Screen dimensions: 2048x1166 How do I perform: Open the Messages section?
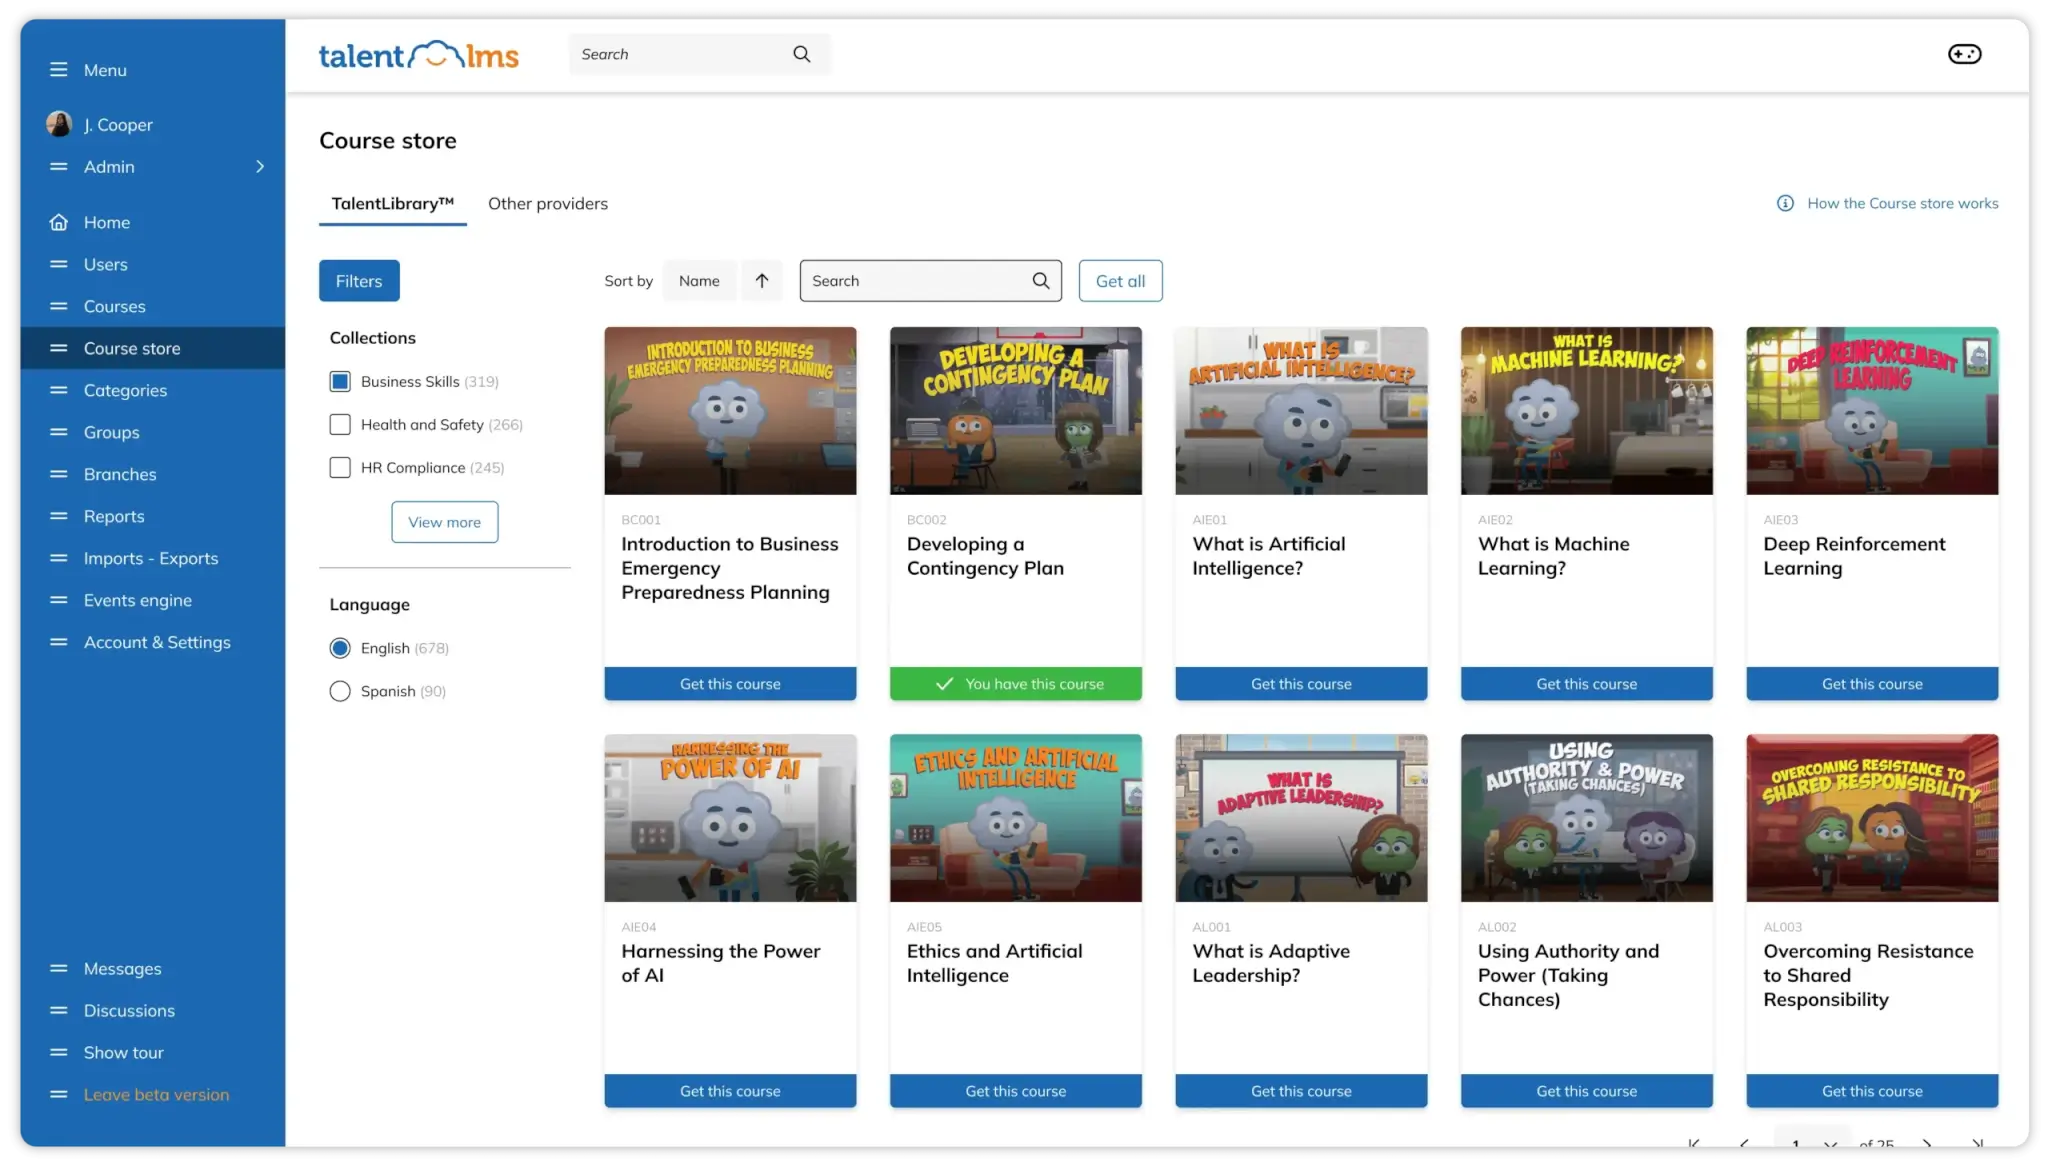[x=122, y=968]
